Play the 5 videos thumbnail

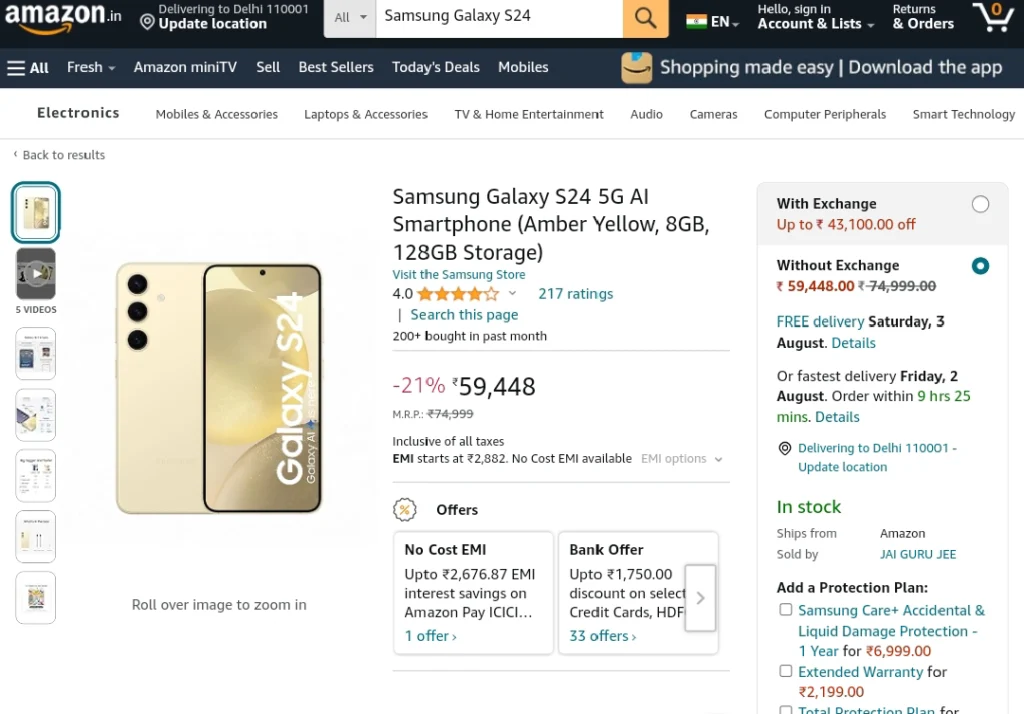36,274
